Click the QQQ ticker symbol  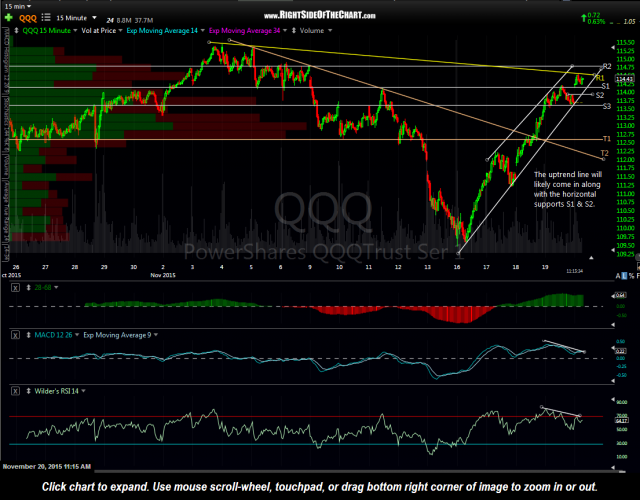pos(28,18)
